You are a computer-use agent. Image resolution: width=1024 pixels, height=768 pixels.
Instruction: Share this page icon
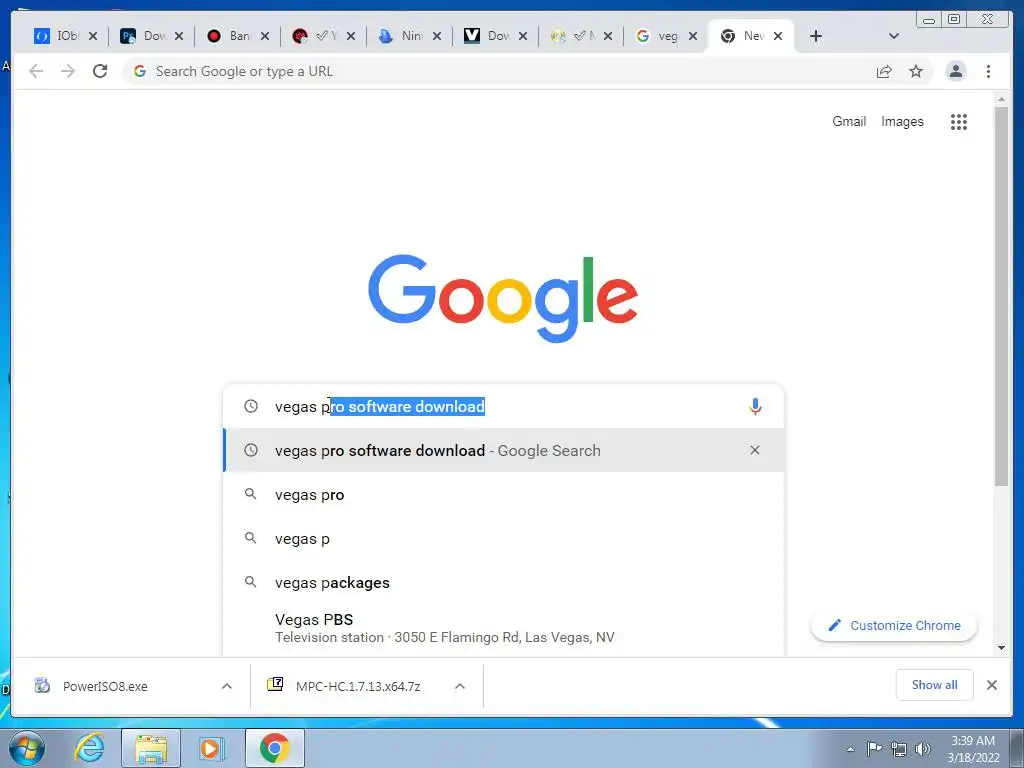[884, 71]
